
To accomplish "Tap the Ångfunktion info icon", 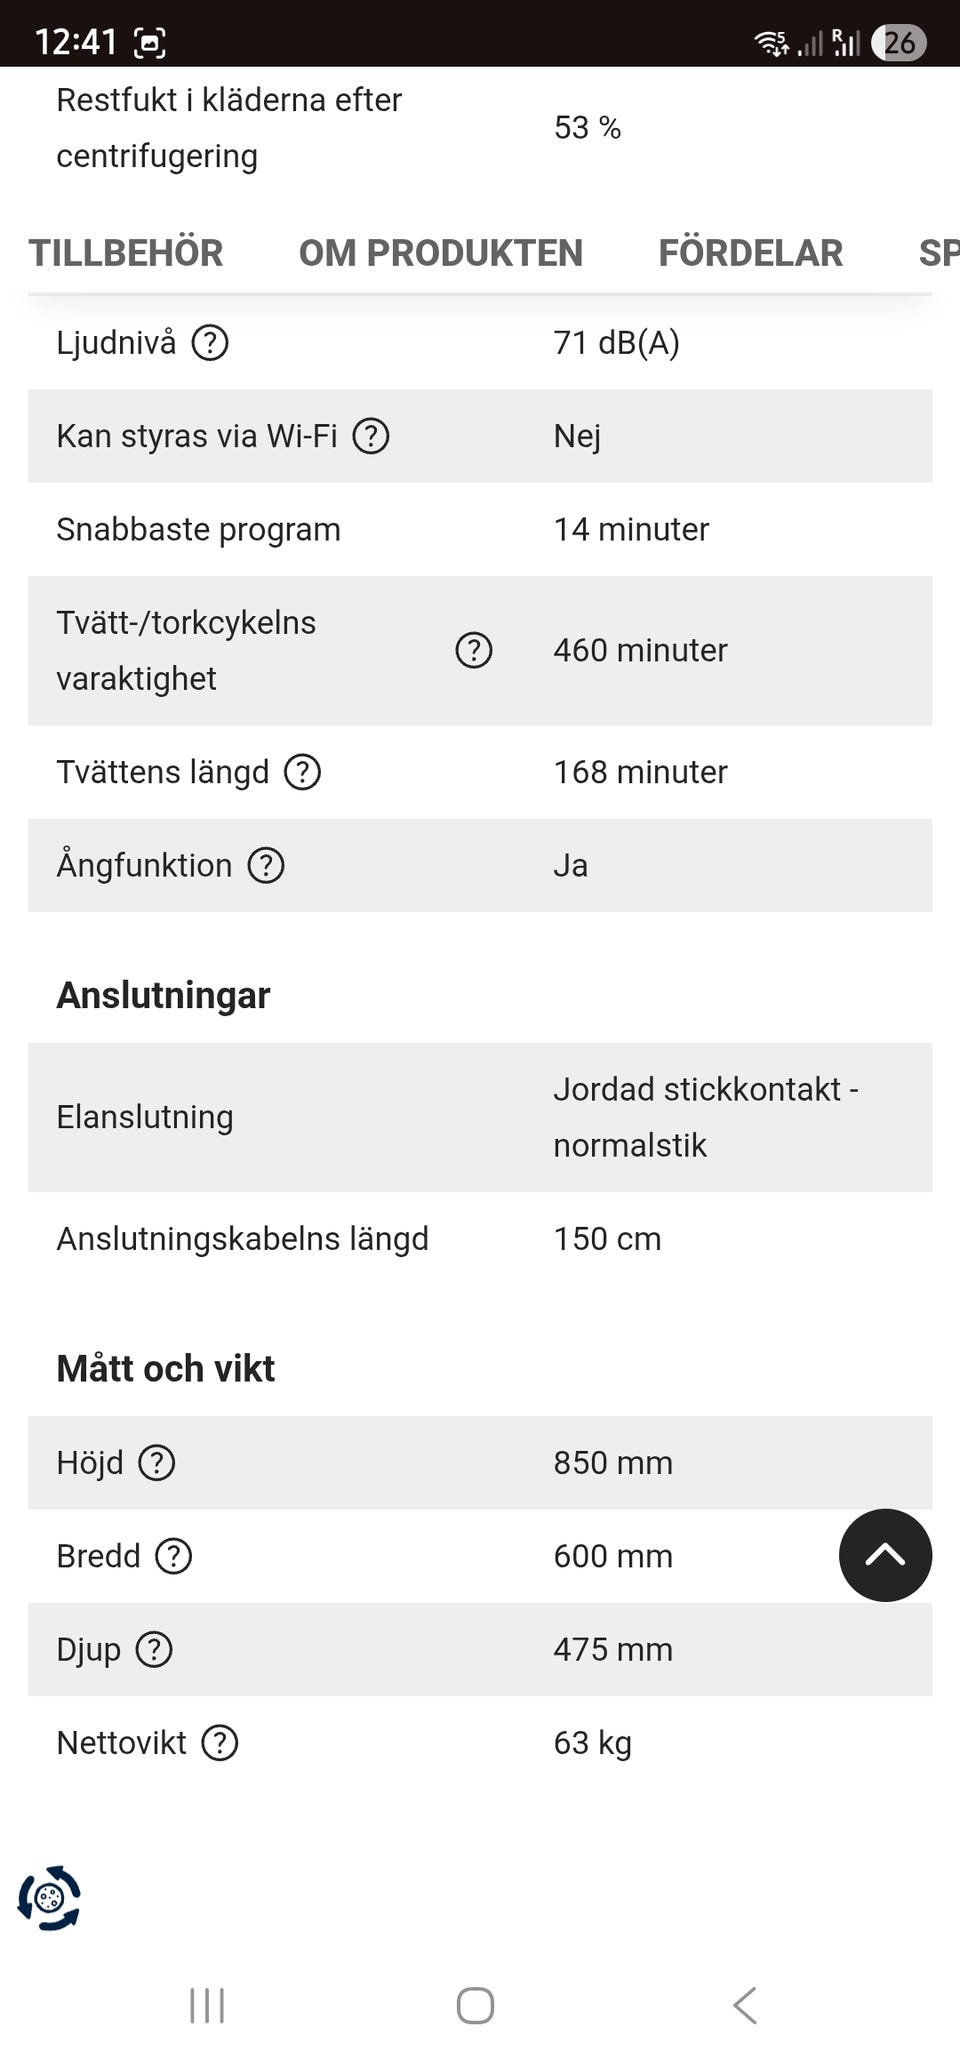I will pos(266,865).
